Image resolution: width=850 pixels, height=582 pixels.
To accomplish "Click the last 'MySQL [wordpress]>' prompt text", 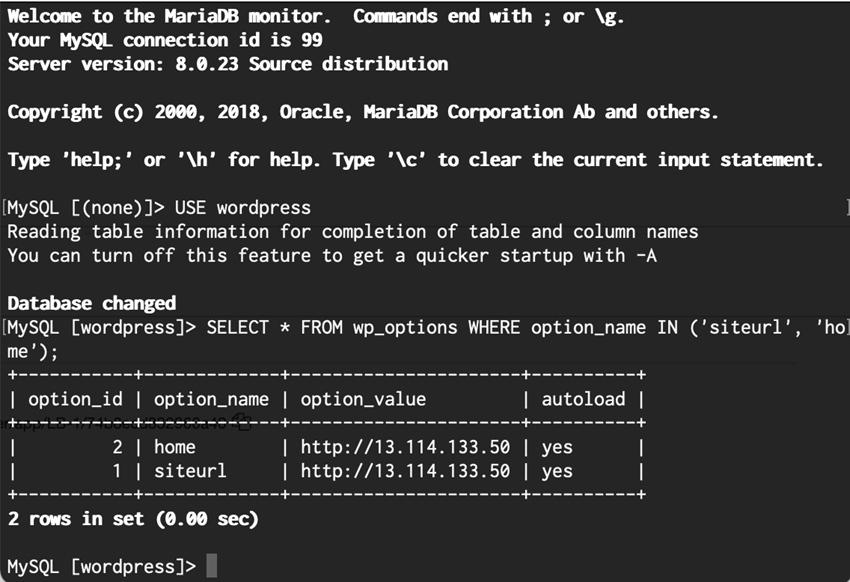I will coord(100,567).
